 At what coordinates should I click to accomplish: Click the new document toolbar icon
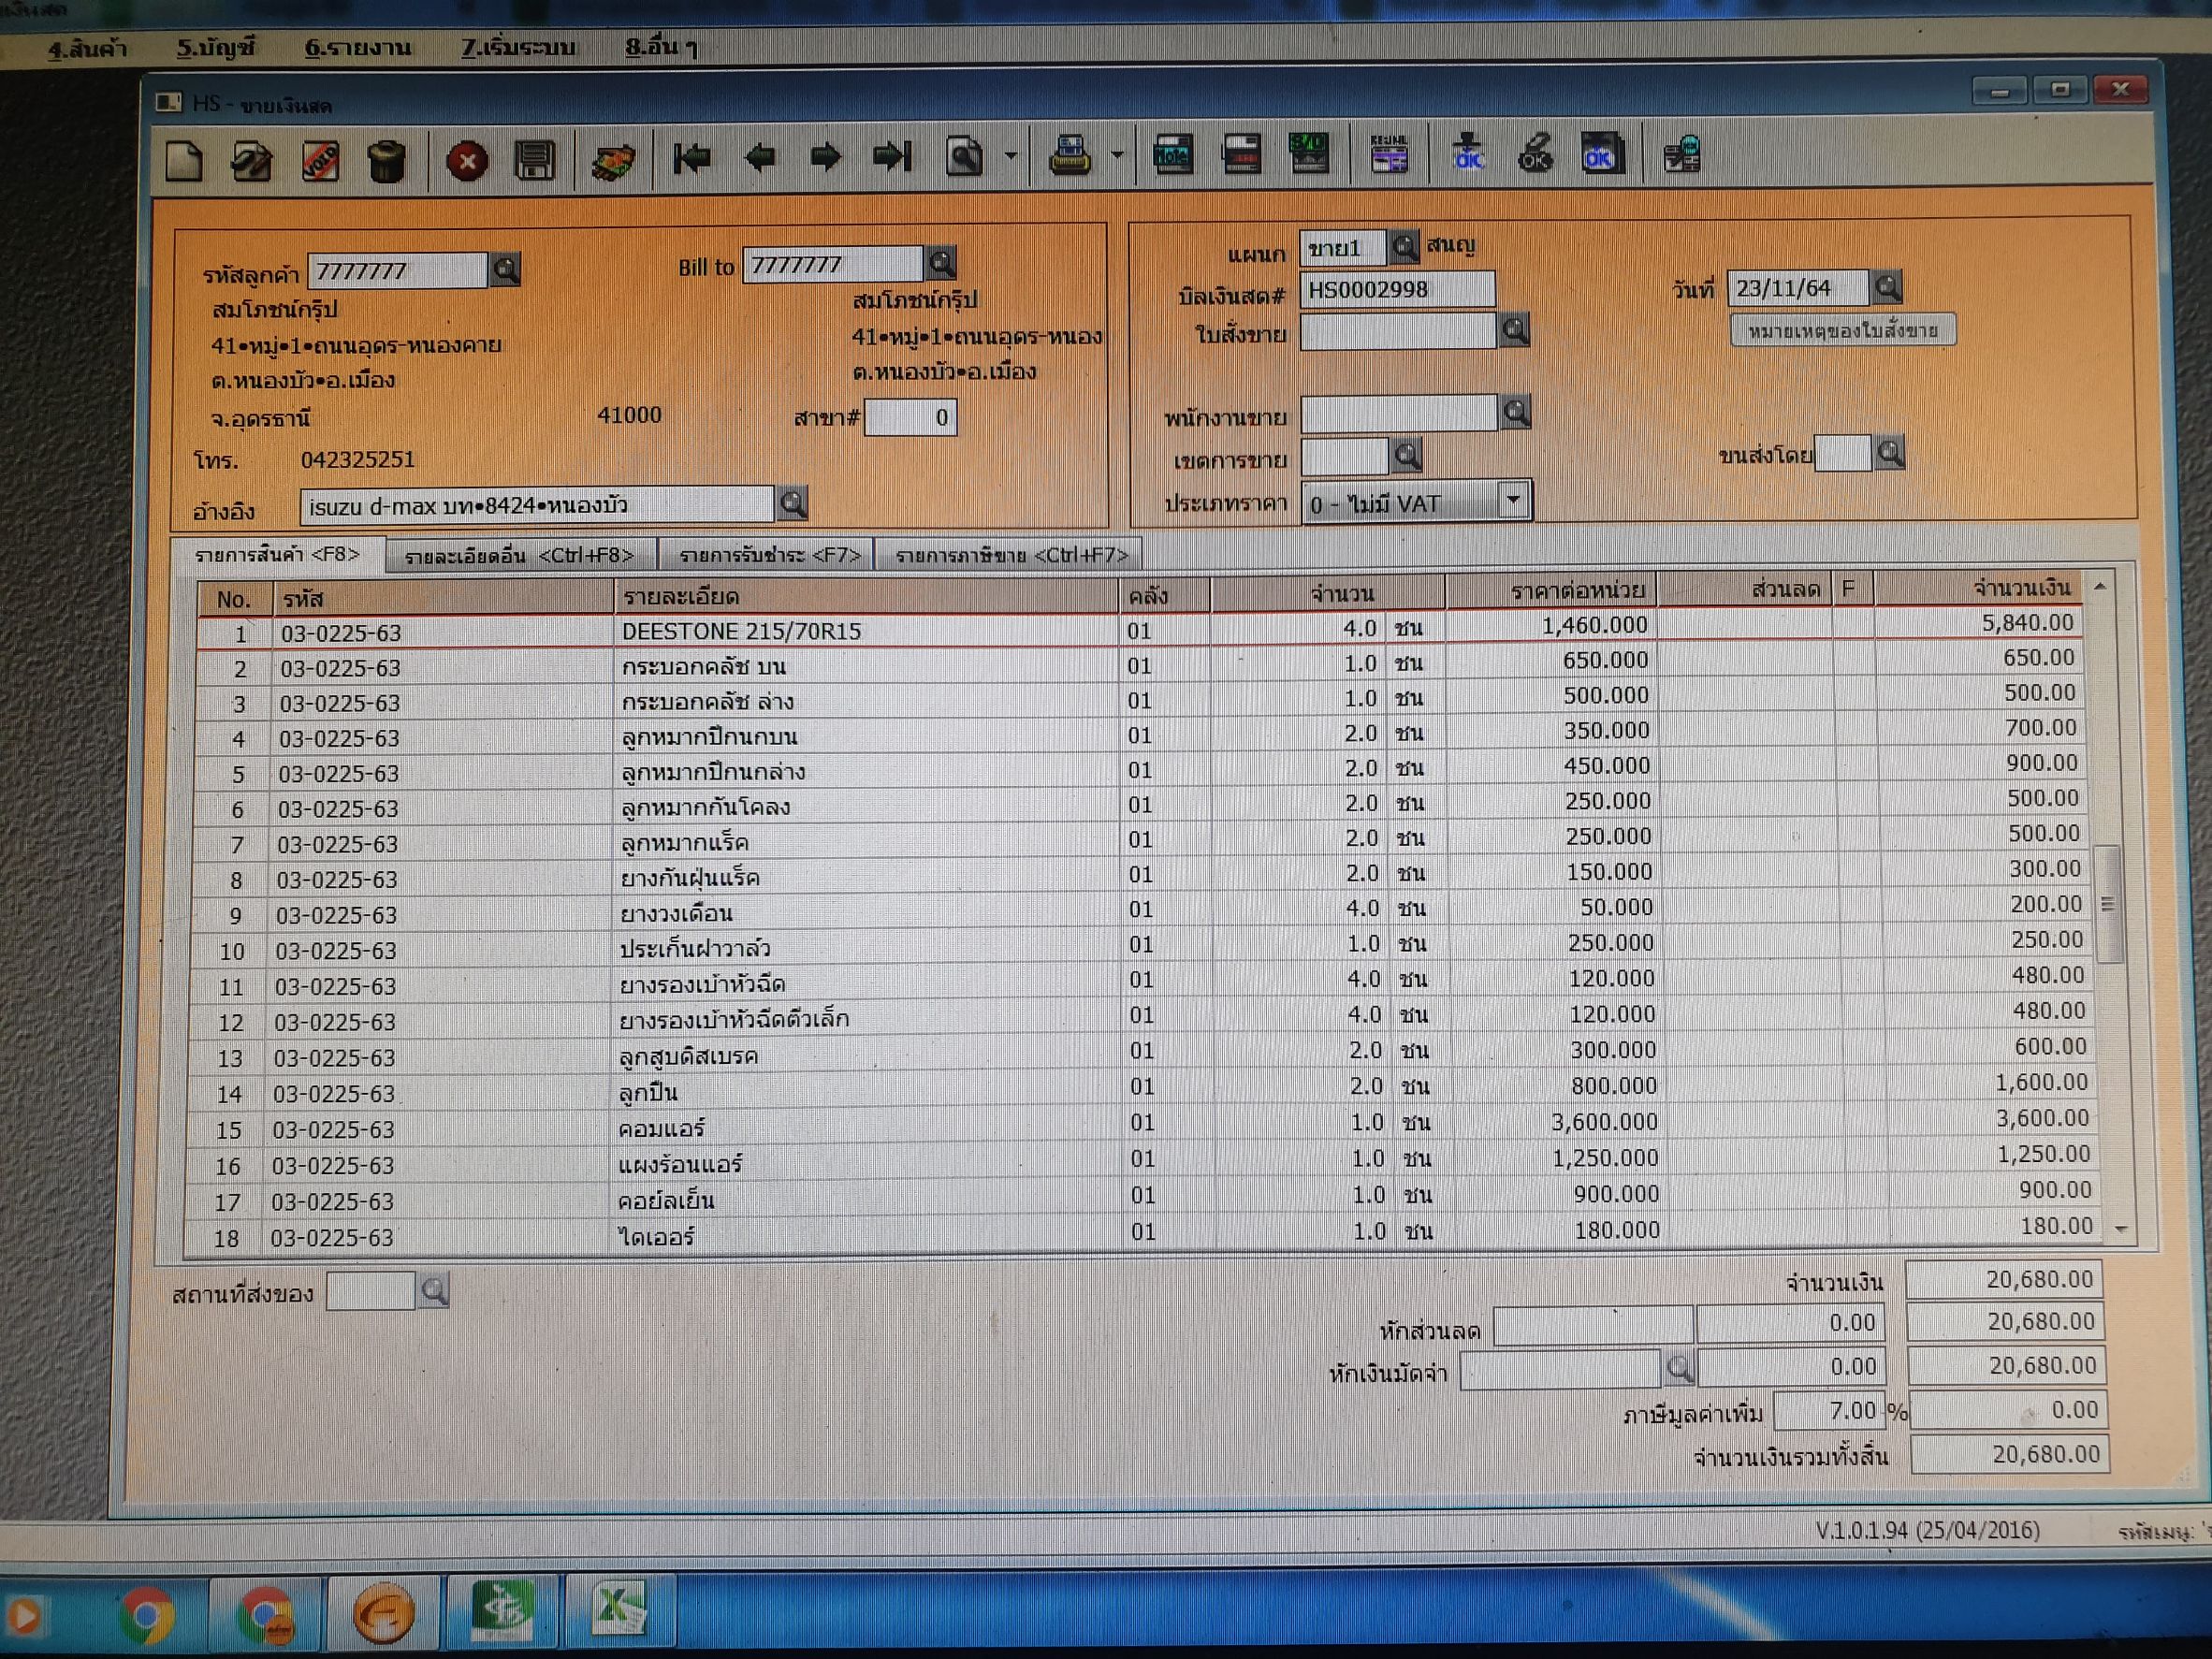click(x=185, y=161)
